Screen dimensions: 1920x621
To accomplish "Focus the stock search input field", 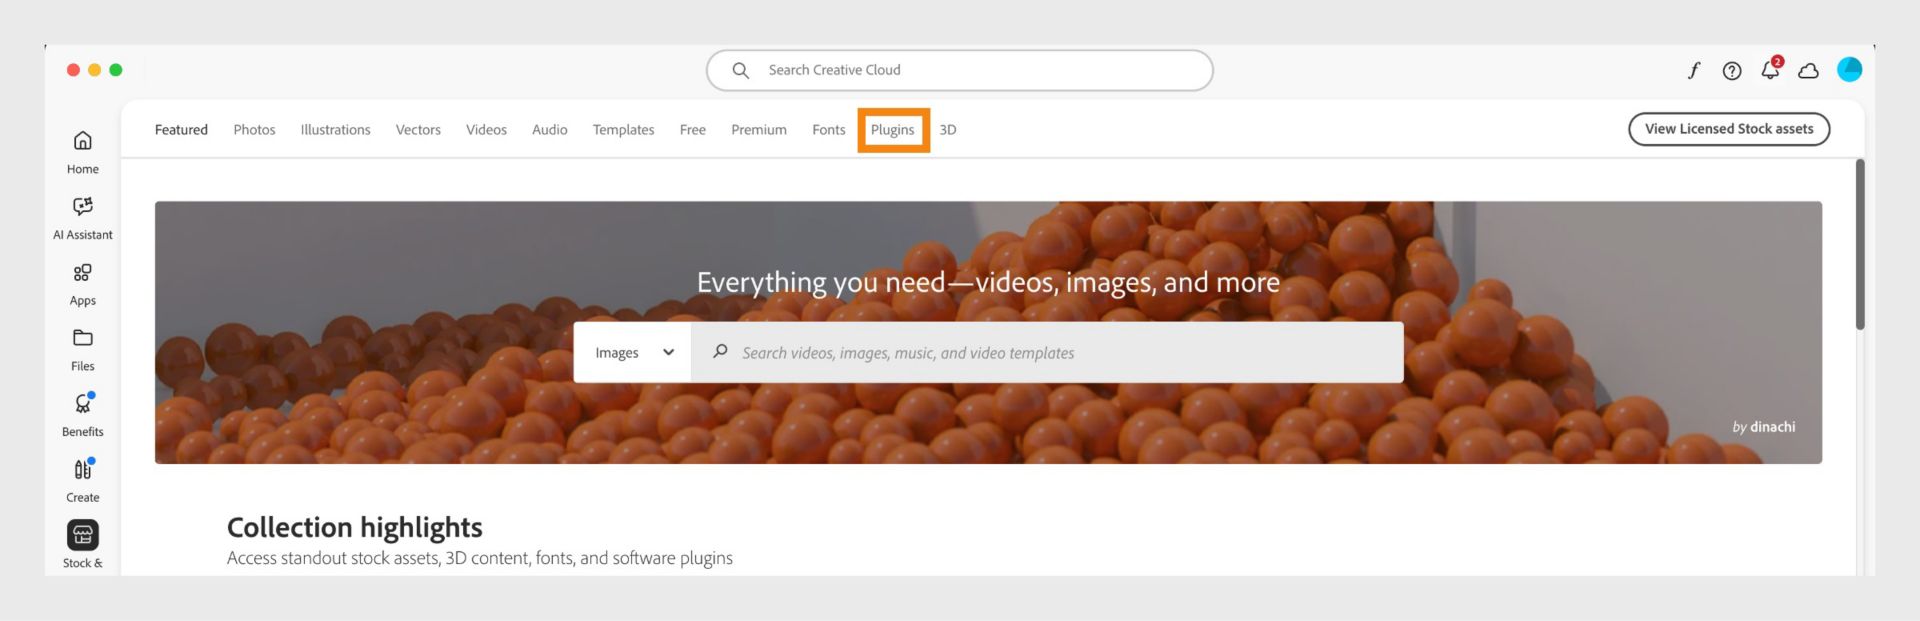I will click(1047, 352).
